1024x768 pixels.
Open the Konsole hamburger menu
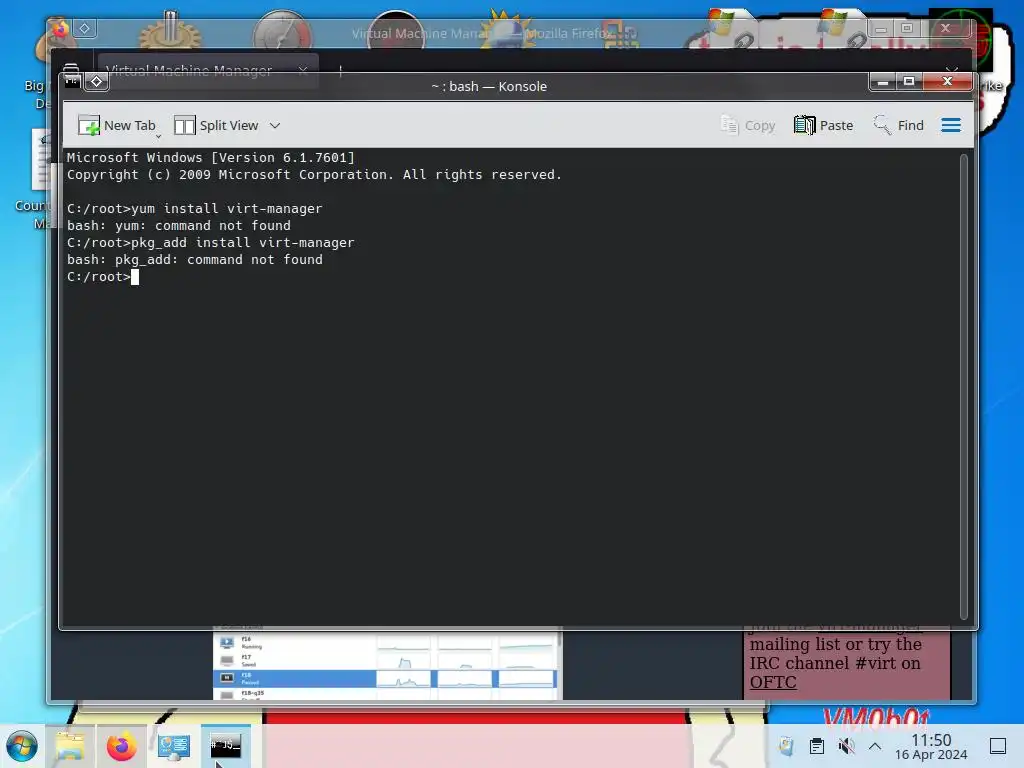[x=951, y=125]
